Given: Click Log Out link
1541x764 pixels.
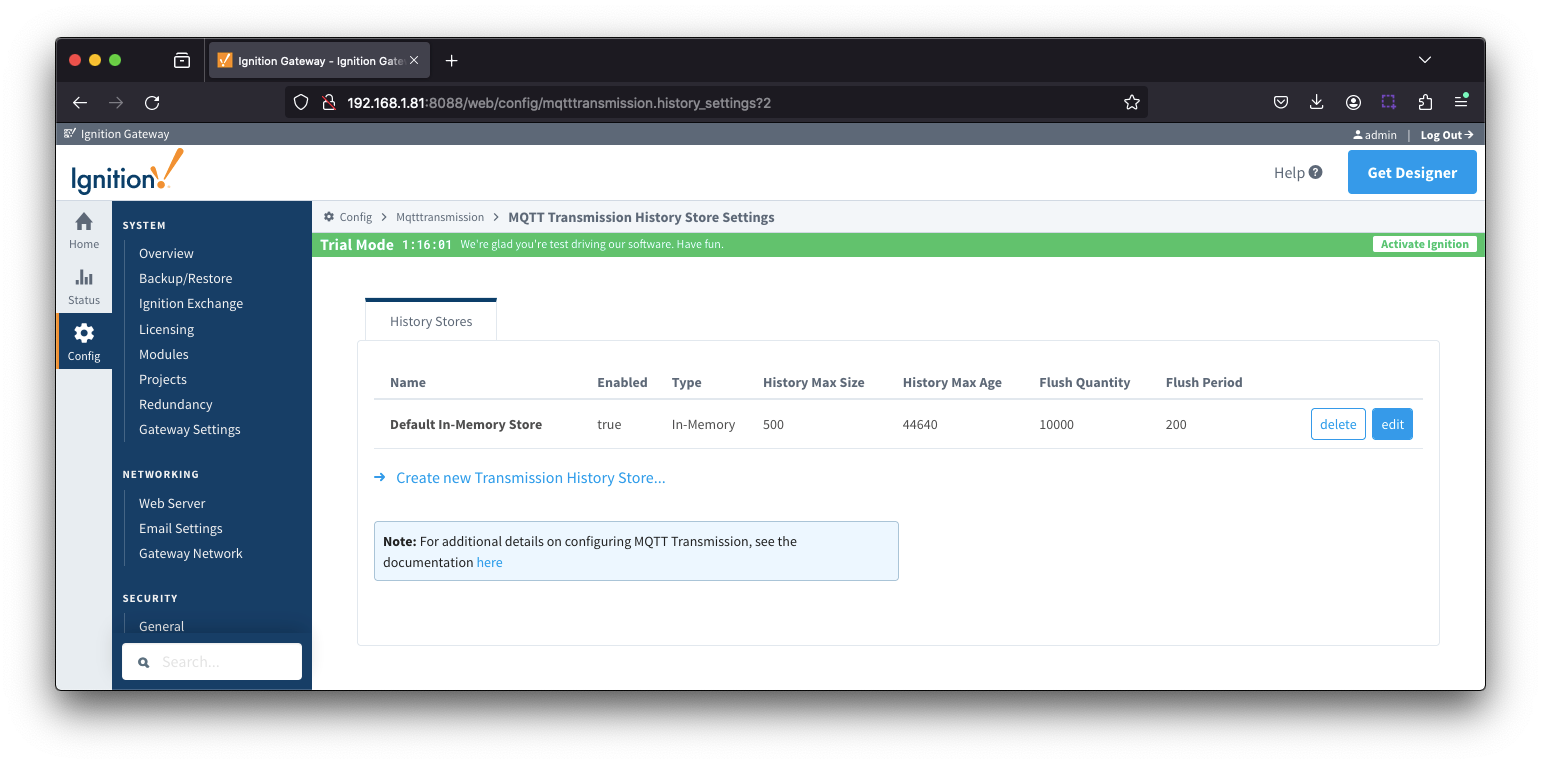Looking at the screenshot, I should coord(1446,134).
